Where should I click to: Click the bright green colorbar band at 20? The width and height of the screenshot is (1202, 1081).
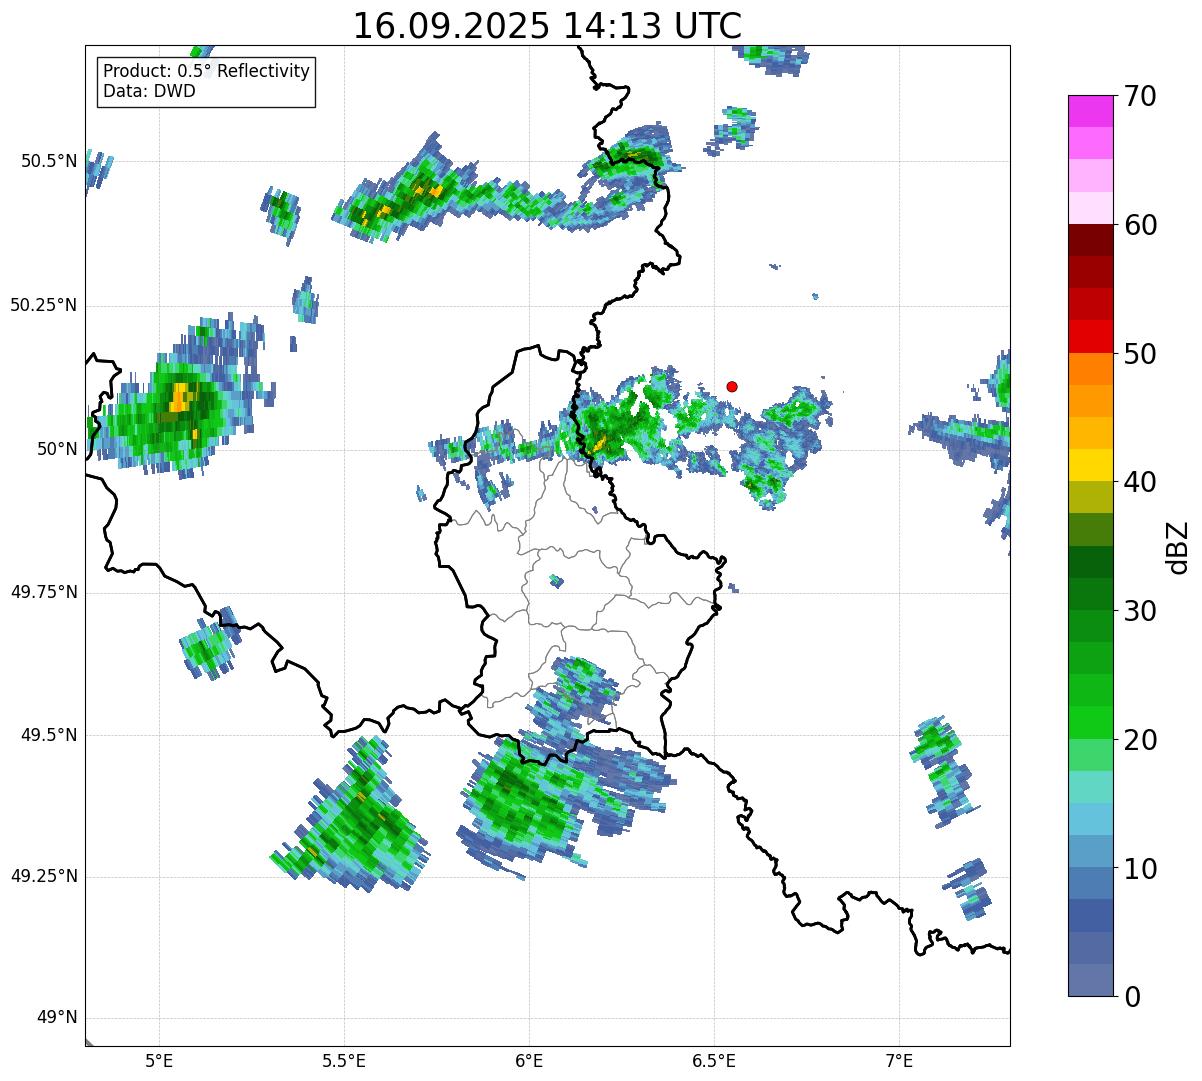pyautogui.click(x=1089, y=722)
